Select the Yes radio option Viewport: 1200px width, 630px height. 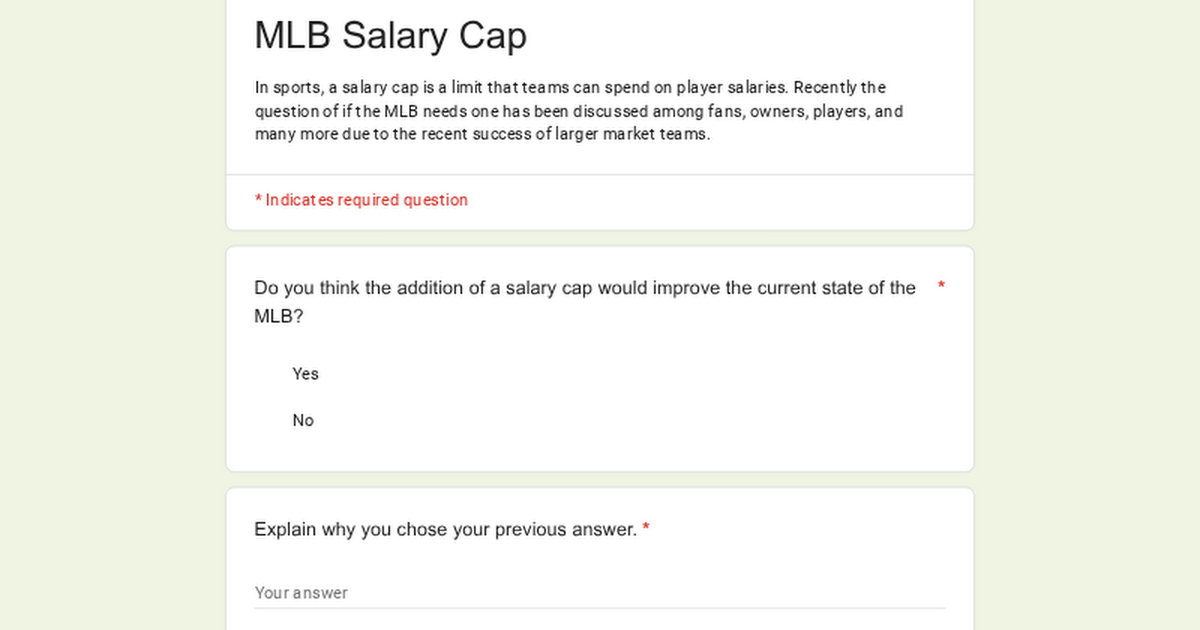click(x=305, y=374)
